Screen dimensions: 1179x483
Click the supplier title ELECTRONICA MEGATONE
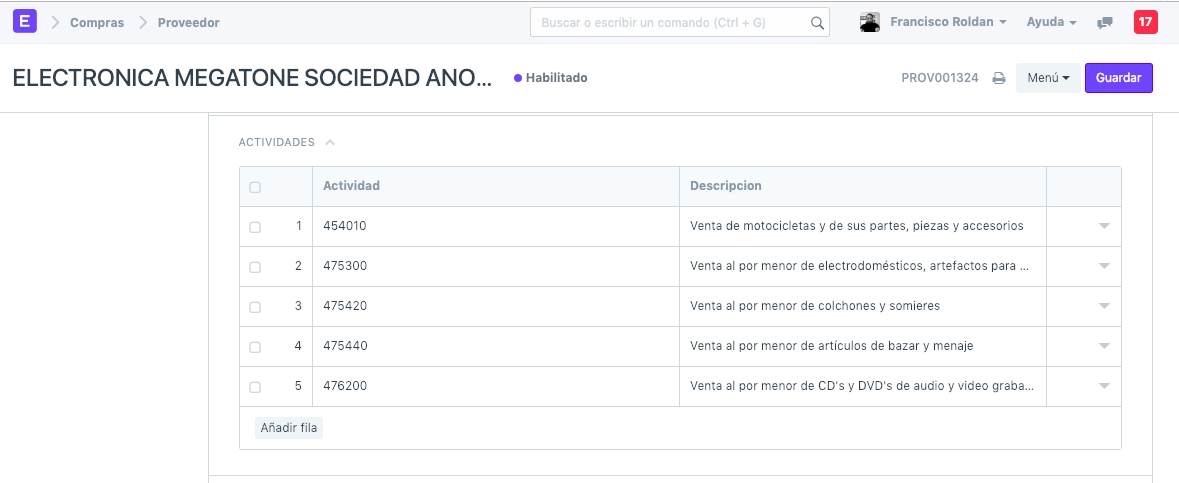coord(252,77)
